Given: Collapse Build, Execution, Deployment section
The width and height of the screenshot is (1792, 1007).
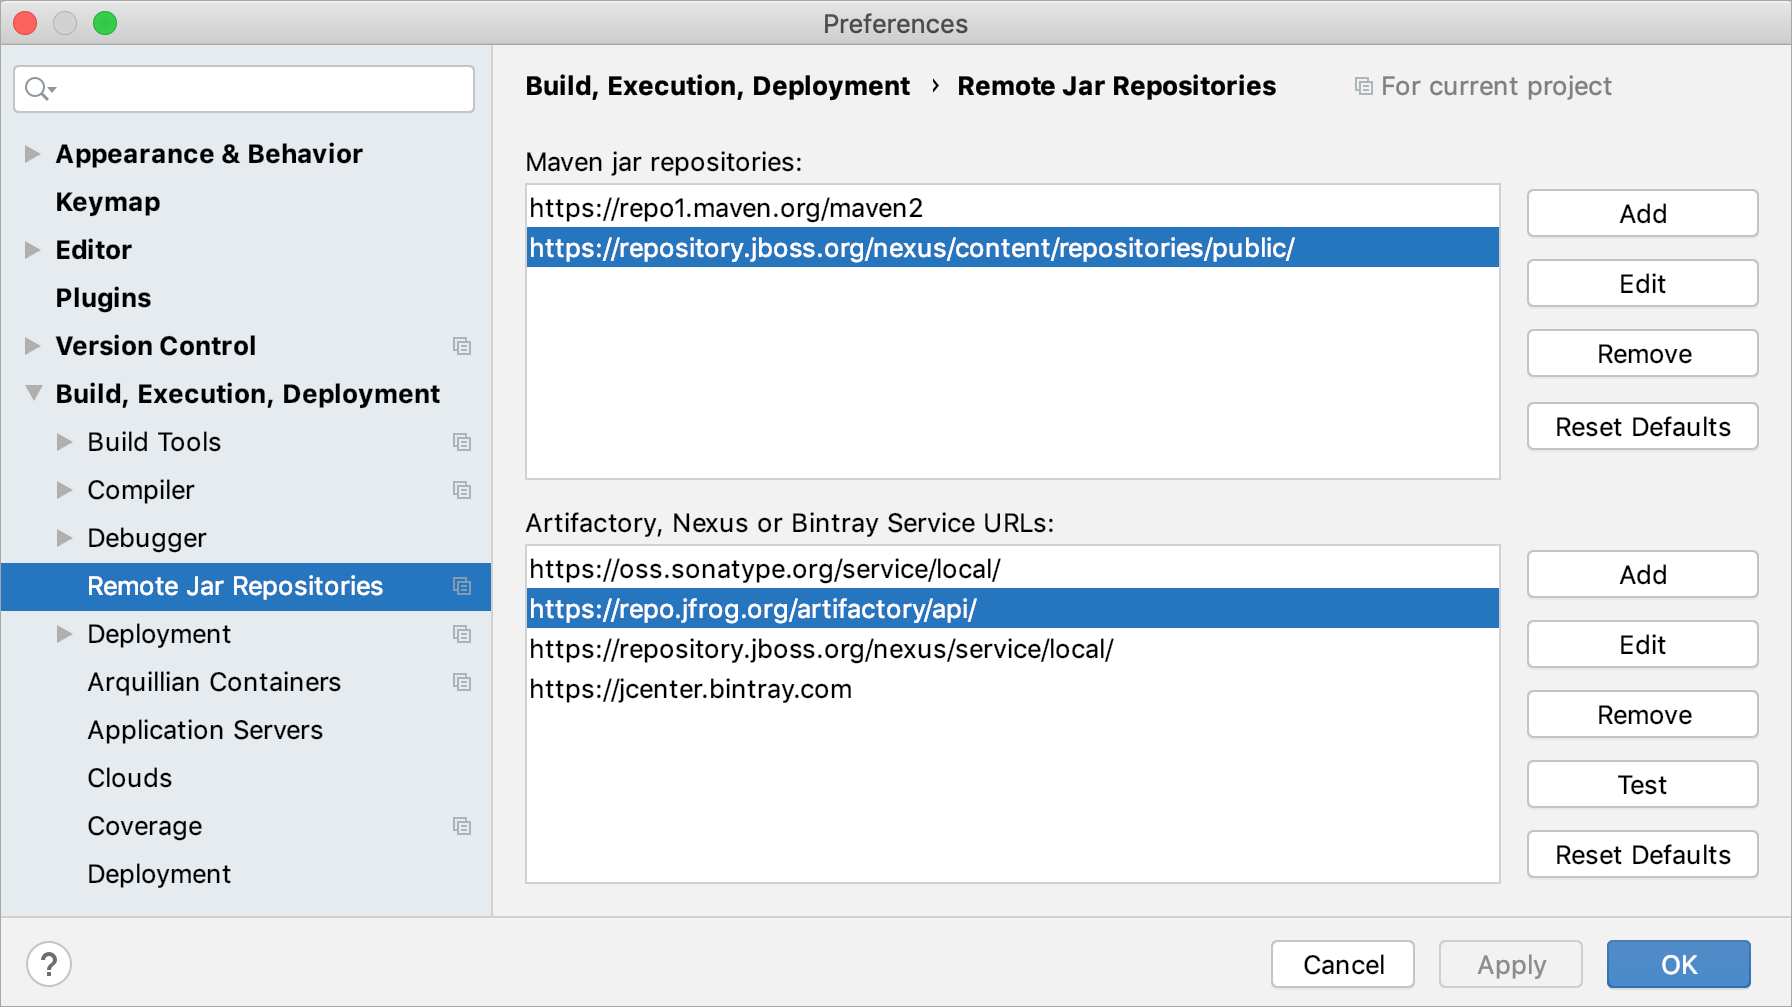Looking at the screenshot, I should pos(33,393).
